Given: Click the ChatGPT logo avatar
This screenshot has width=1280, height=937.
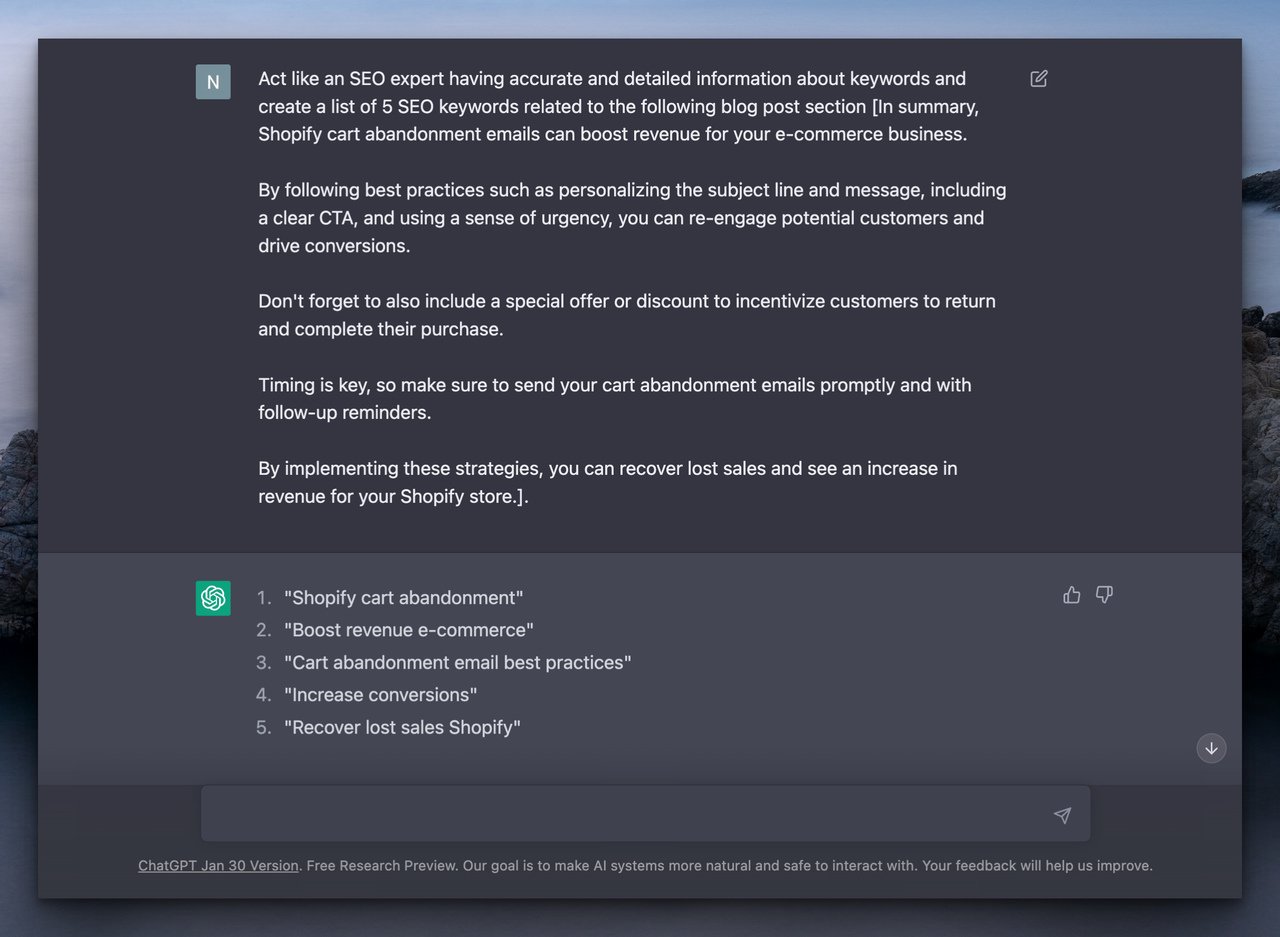Looking at the screenshot, I should pos(213,598).
